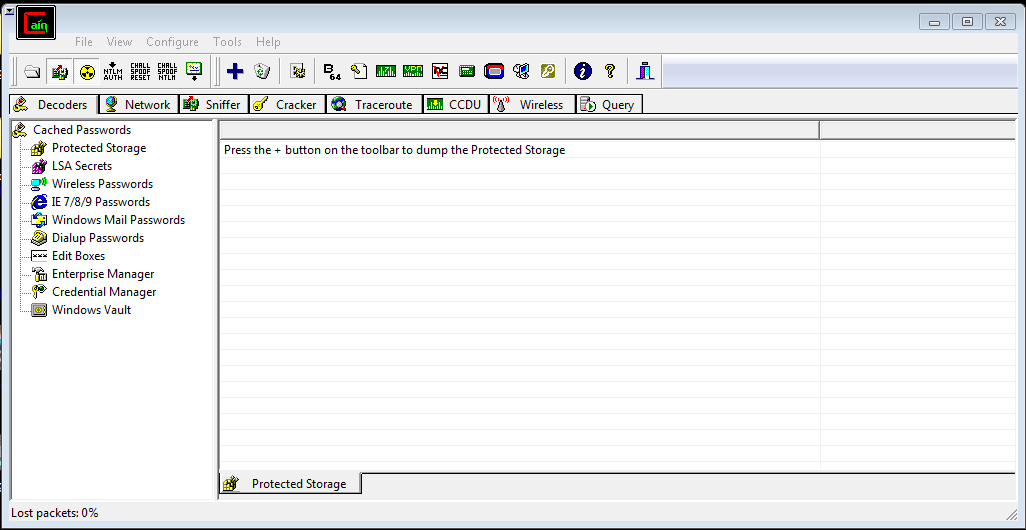1026x530 pixels.
Task: Select Edit Boxes in the tree
Action: [x=79, y=256]
